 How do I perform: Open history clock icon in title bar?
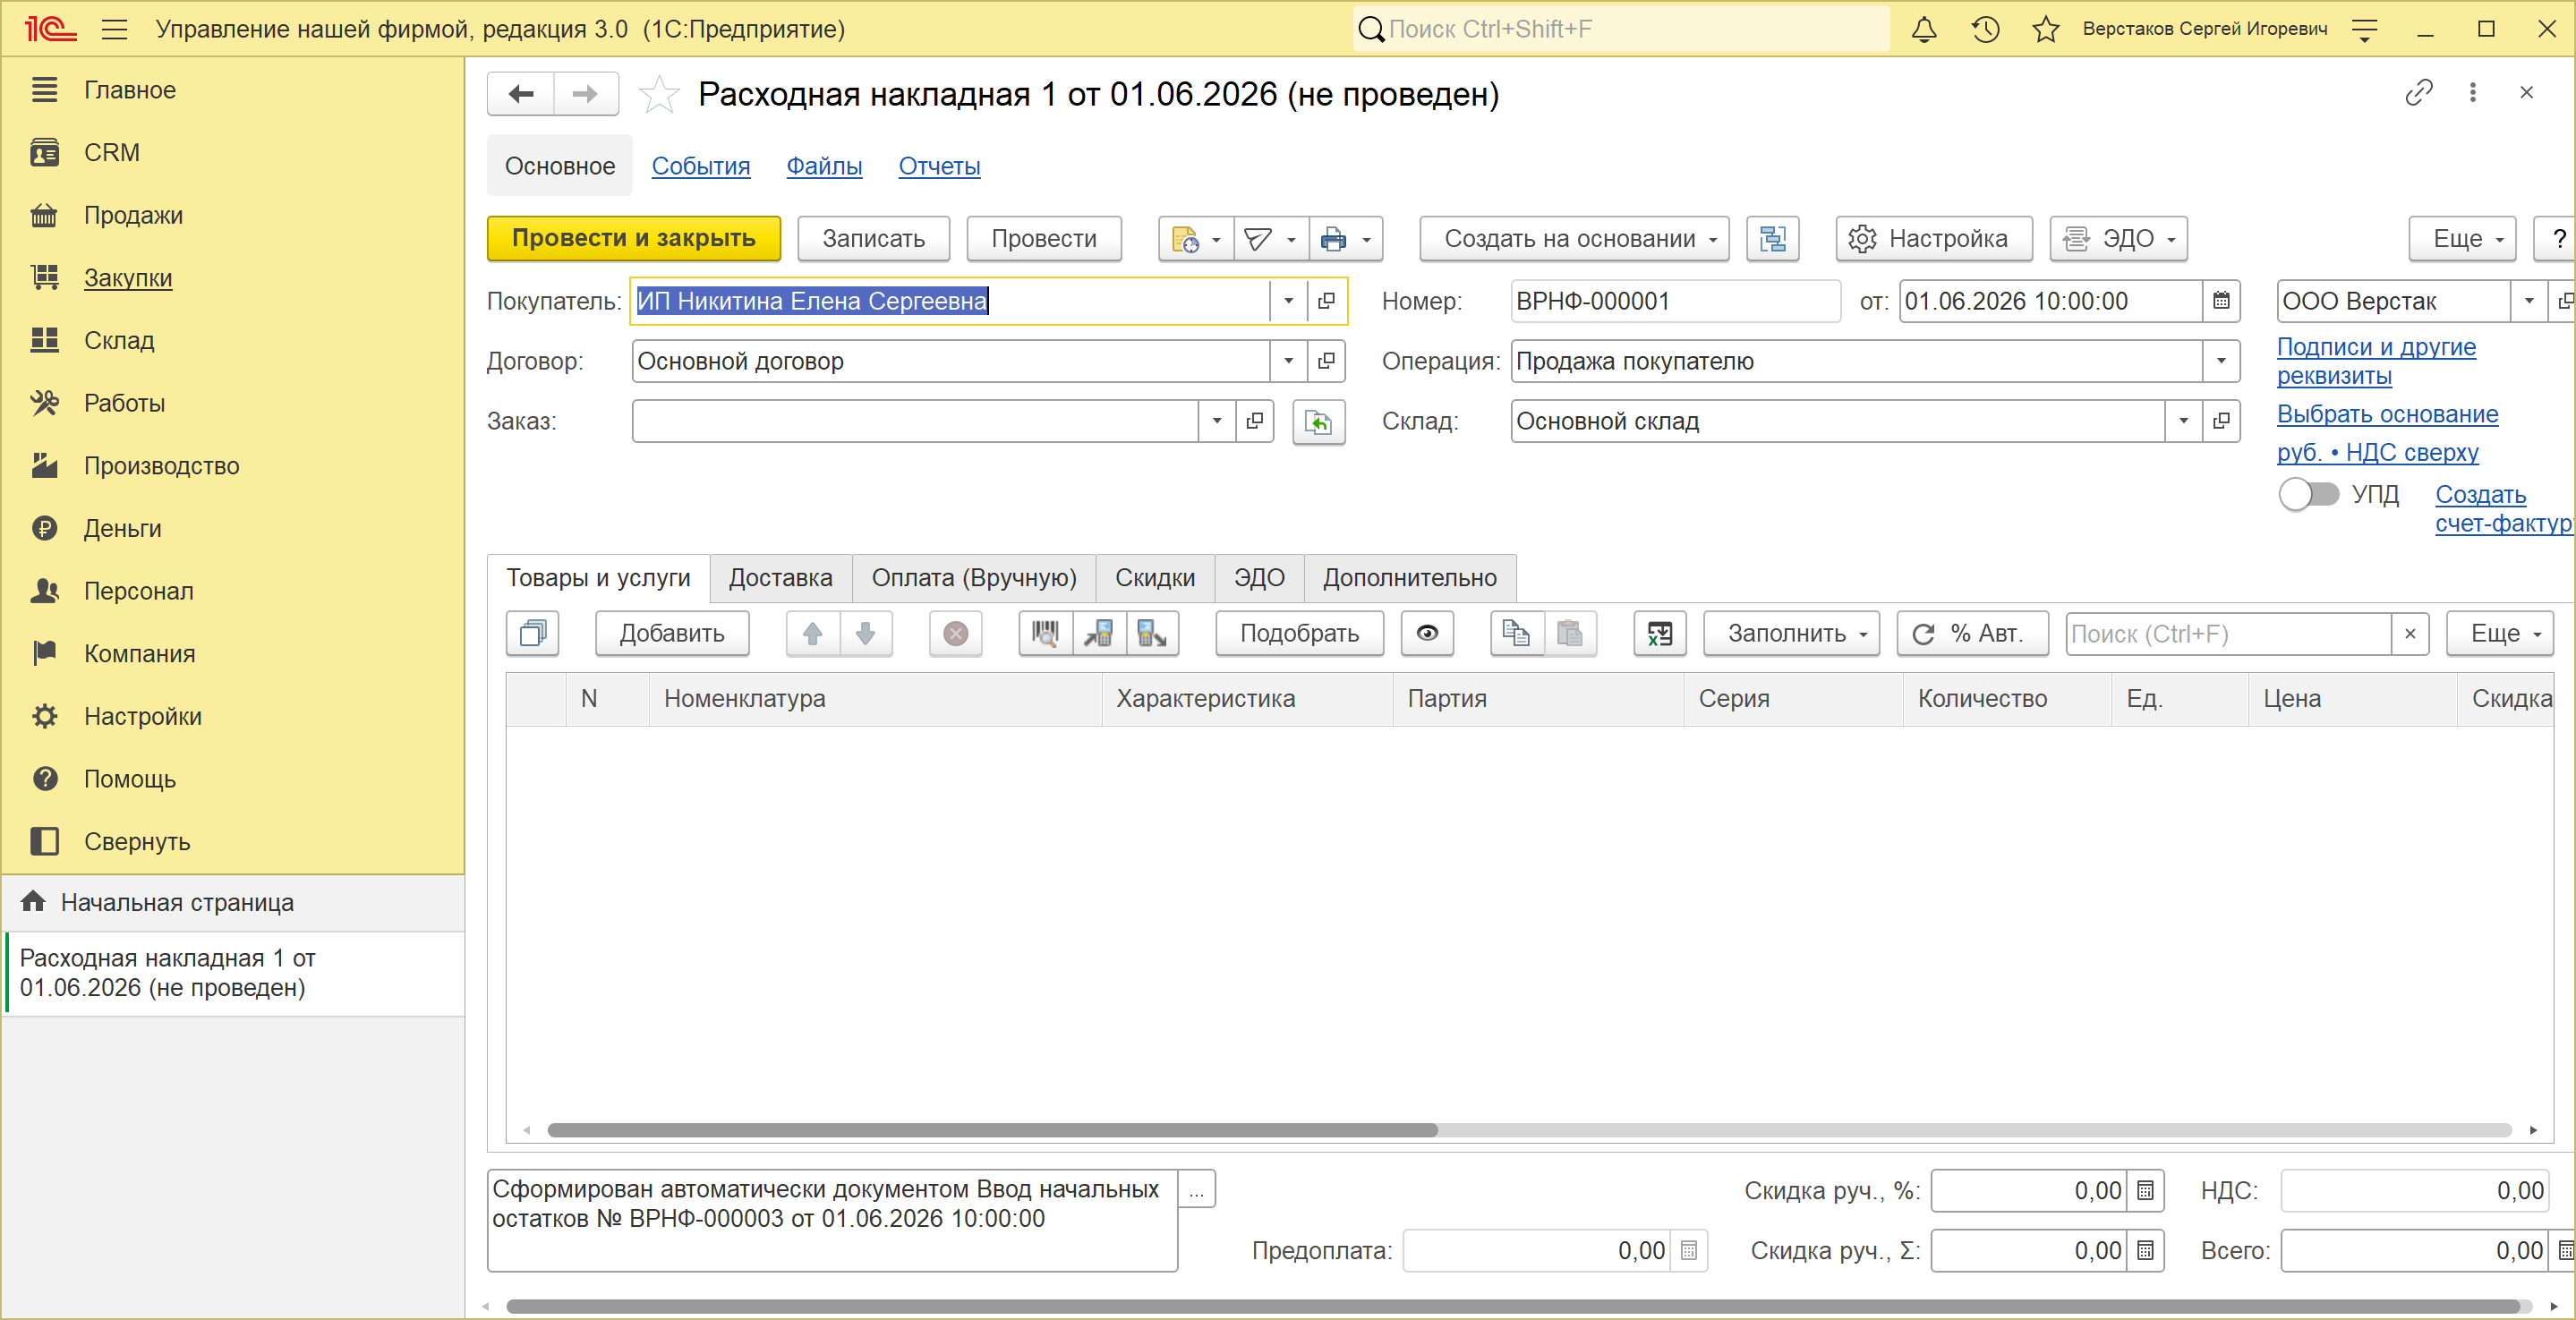click(x=1985, y=29)
